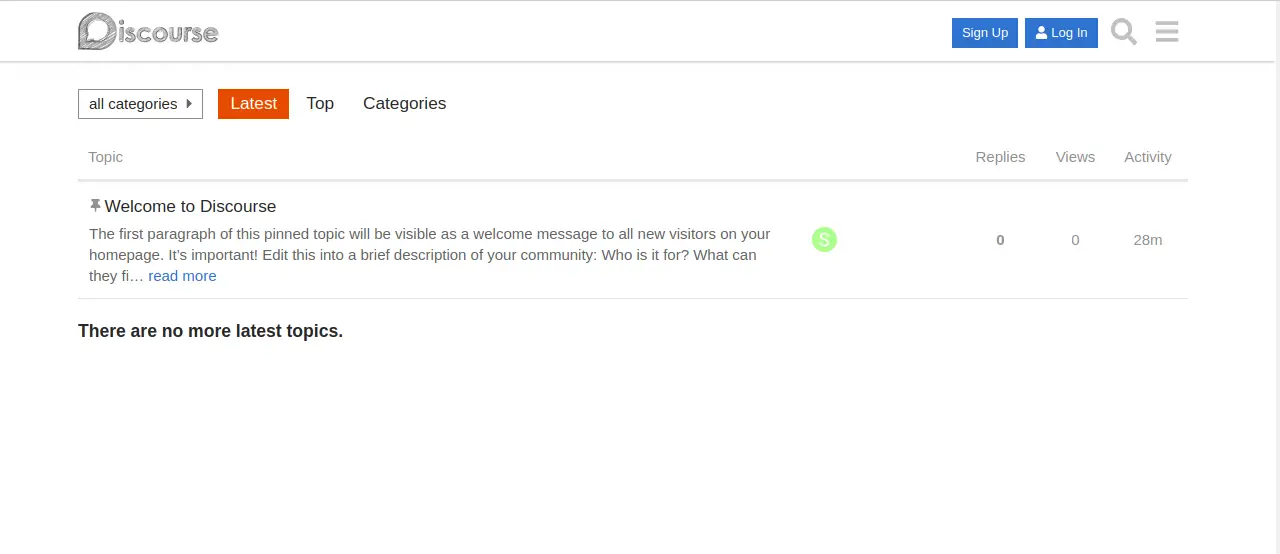Switch to the Top tab
Image resolution: width=1280 pixels, height=554 pixels.
pos(320,104)
